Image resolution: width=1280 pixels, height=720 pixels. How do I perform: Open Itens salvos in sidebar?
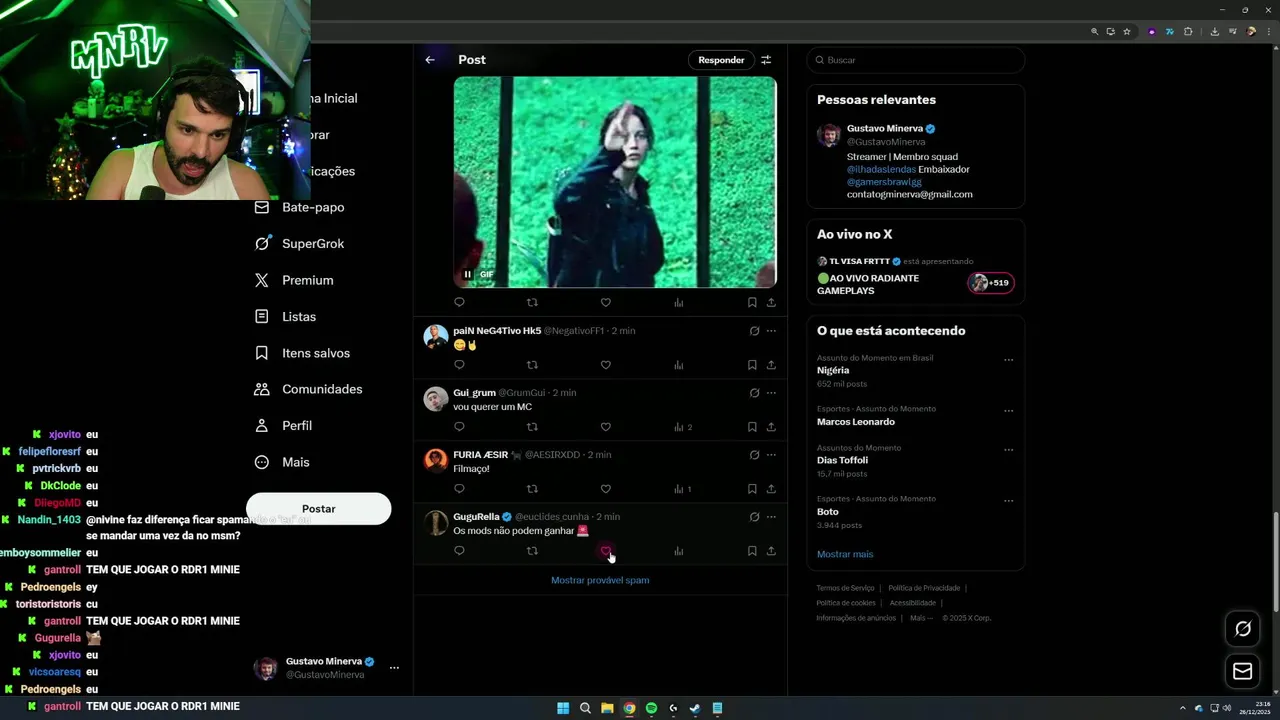click(303, 353)
